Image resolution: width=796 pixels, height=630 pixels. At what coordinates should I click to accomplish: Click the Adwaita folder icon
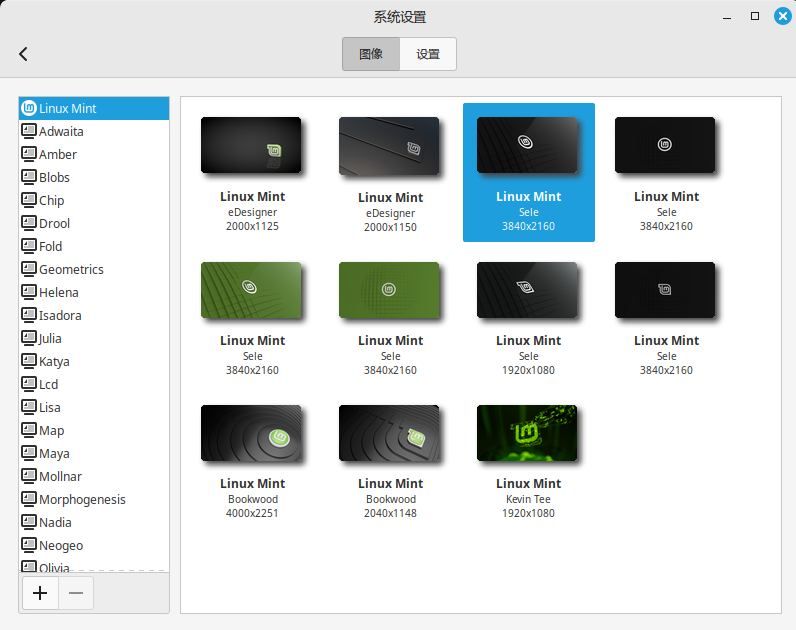click(x=29, y=131)
